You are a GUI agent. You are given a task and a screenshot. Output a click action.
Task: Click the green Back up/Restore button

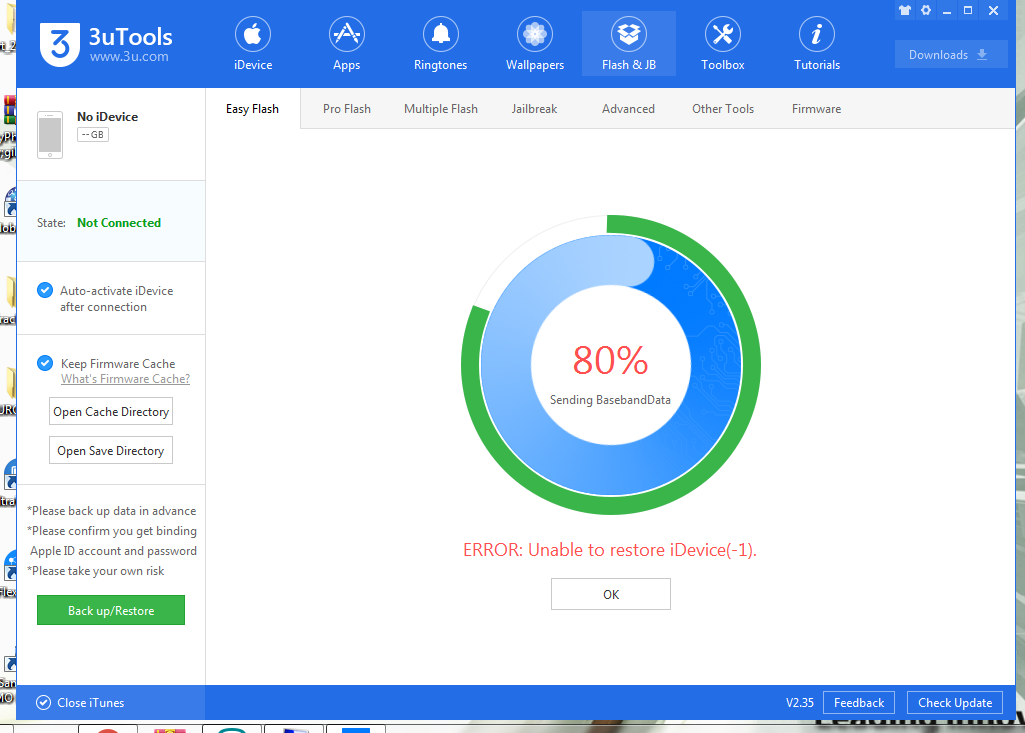111,610
